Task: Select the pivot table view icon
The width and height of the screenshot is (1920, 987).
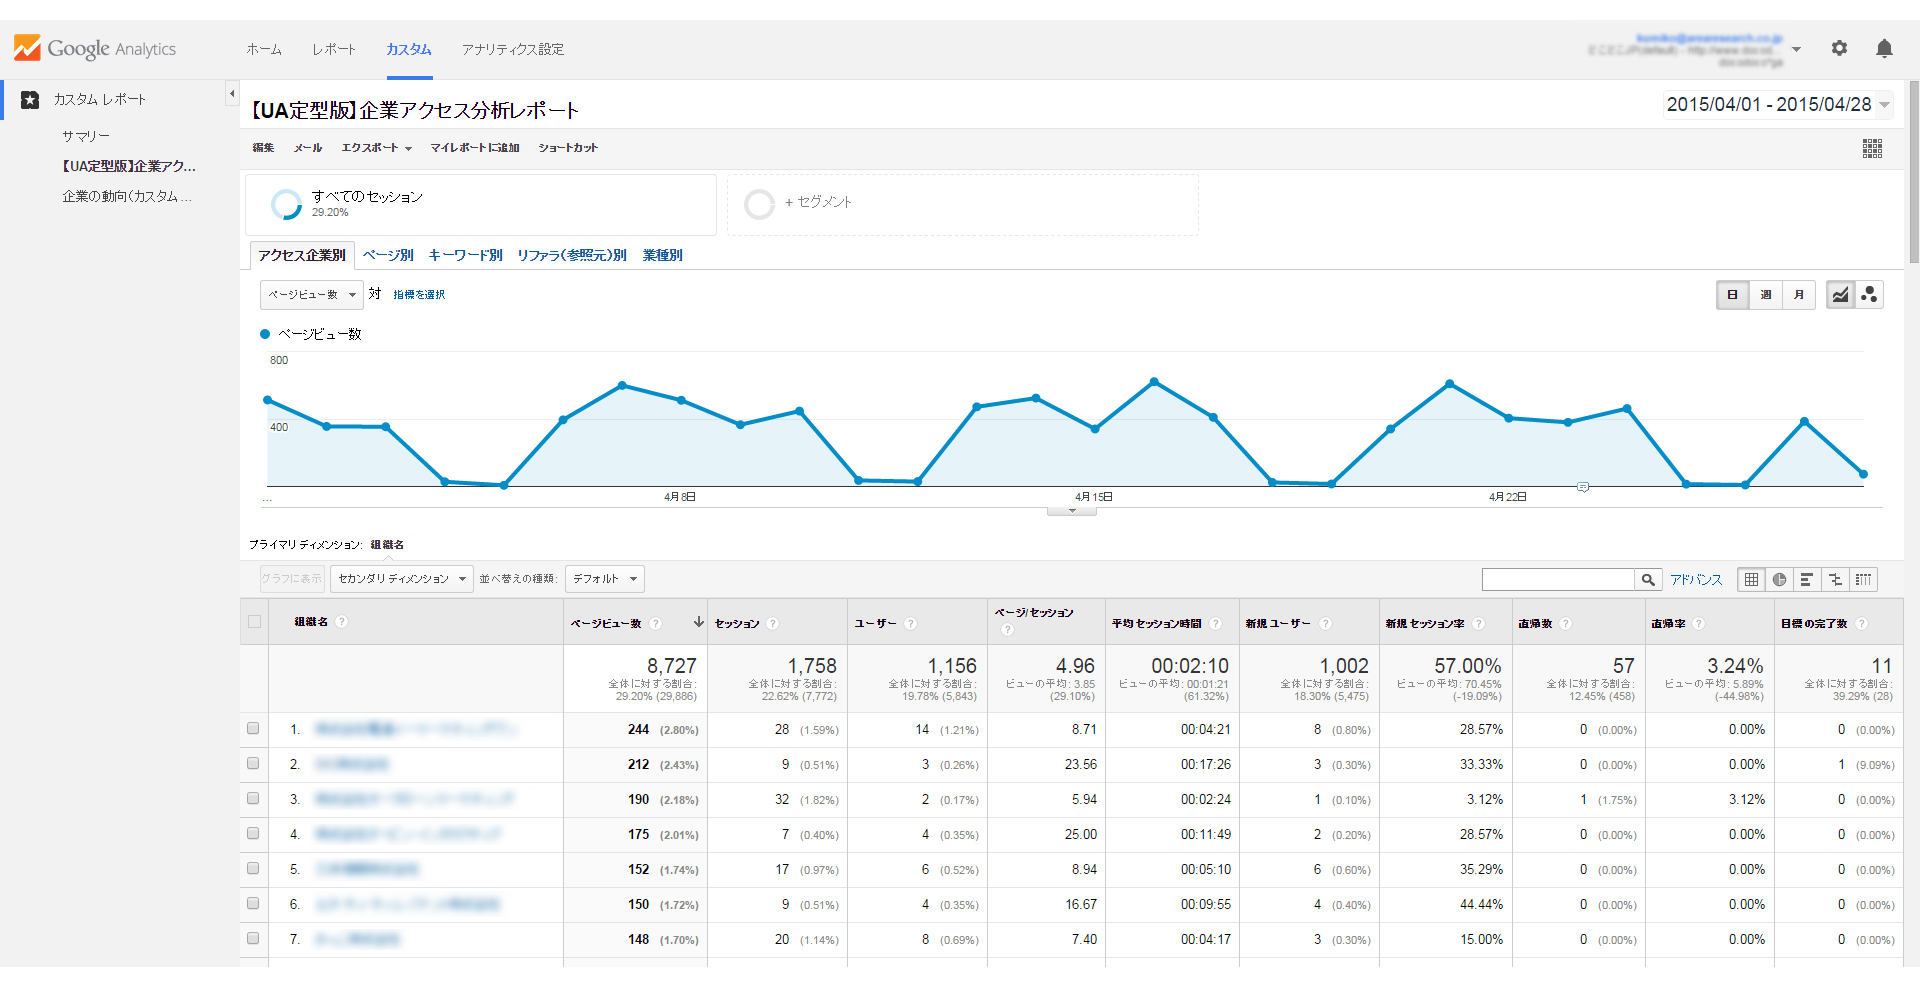Action: pos(1863,579)
